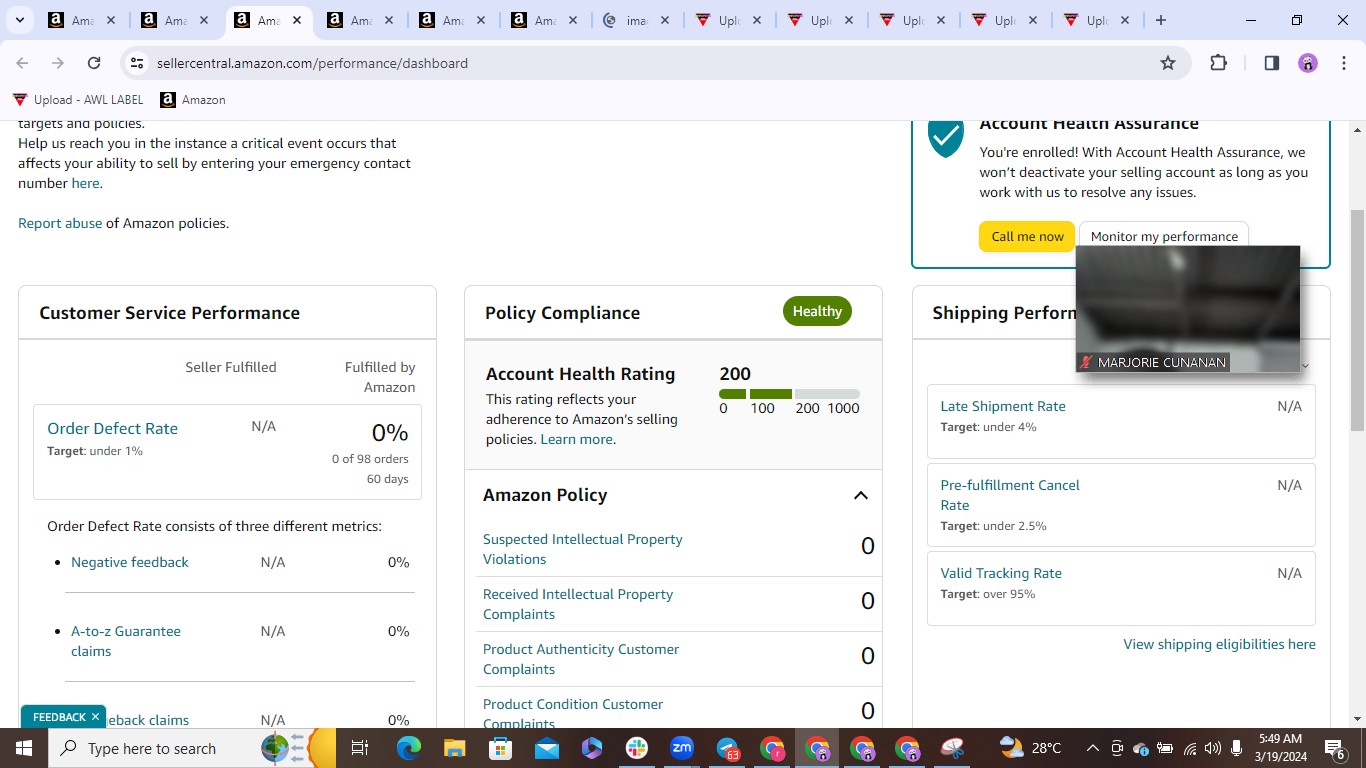Open Chrome's three-dot menu
The height and width of the screenshot is (768, 1366).
[1342, 63]
